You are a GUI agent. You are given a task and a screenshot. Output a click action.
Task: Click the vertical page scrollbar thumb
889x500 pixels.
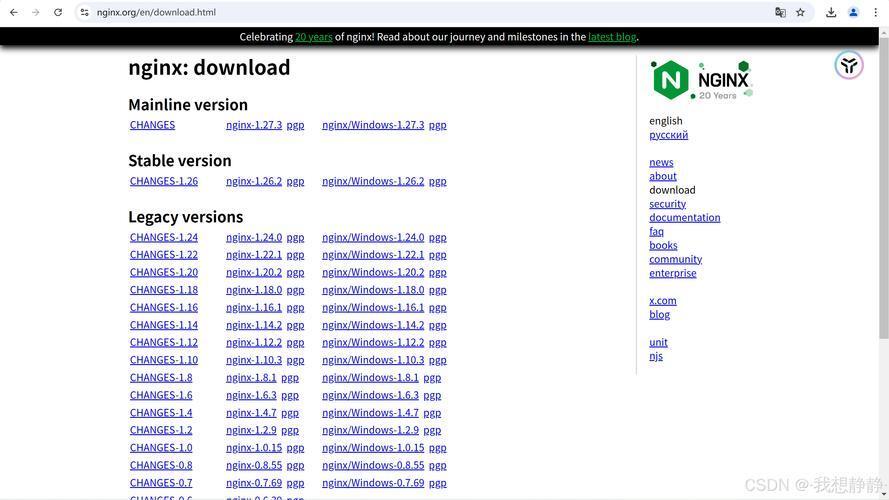pos(883,187)
